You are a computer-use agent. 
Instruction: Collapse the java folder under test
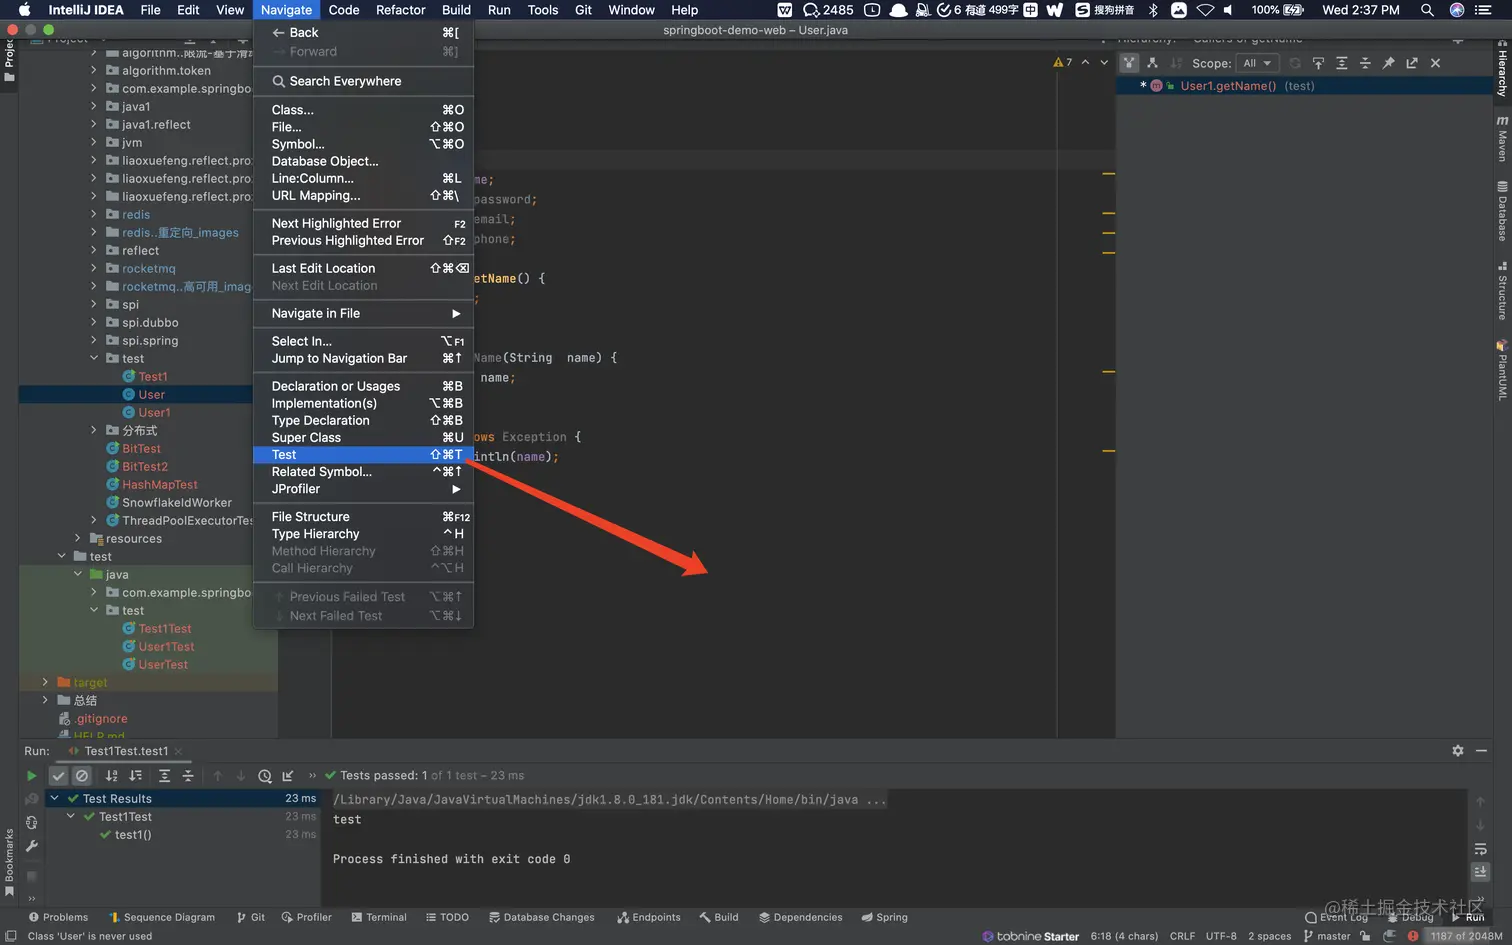[x=78, y=575]
